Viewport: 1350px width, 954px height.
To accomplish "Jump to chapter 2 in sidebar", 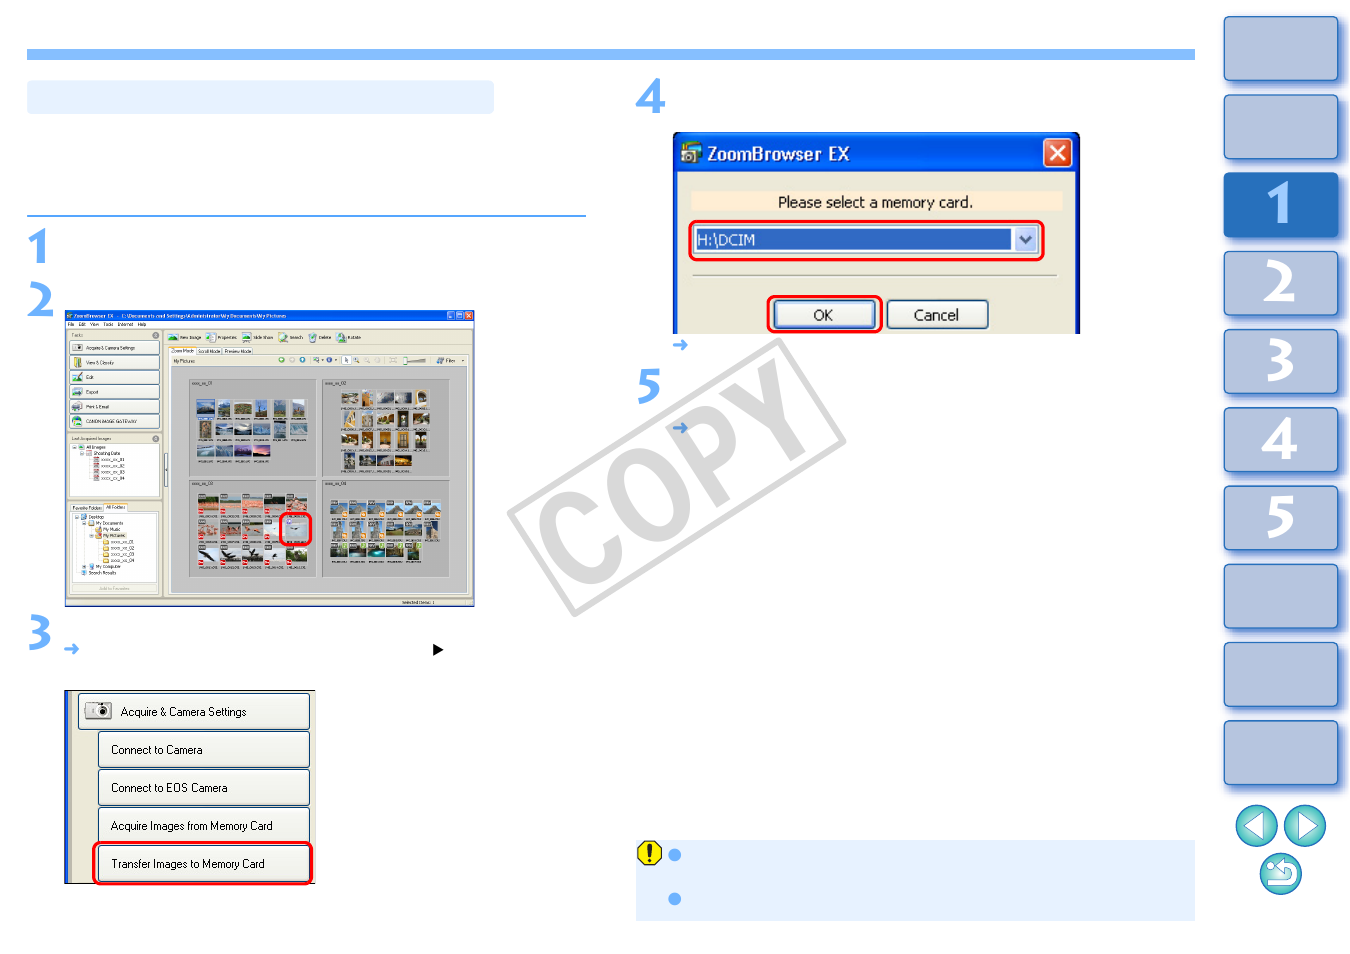I will (1281, 282).
